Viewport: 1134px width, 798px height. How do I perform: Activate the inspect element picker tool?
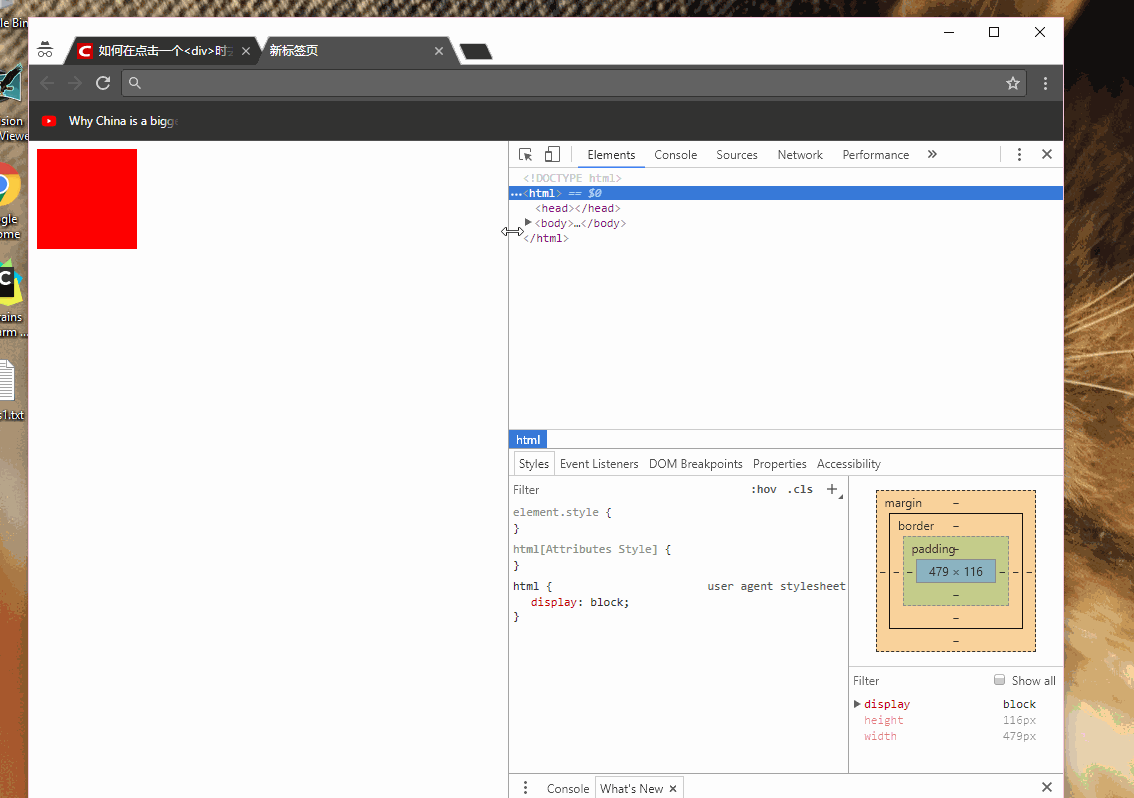click(x=526, y=155)
